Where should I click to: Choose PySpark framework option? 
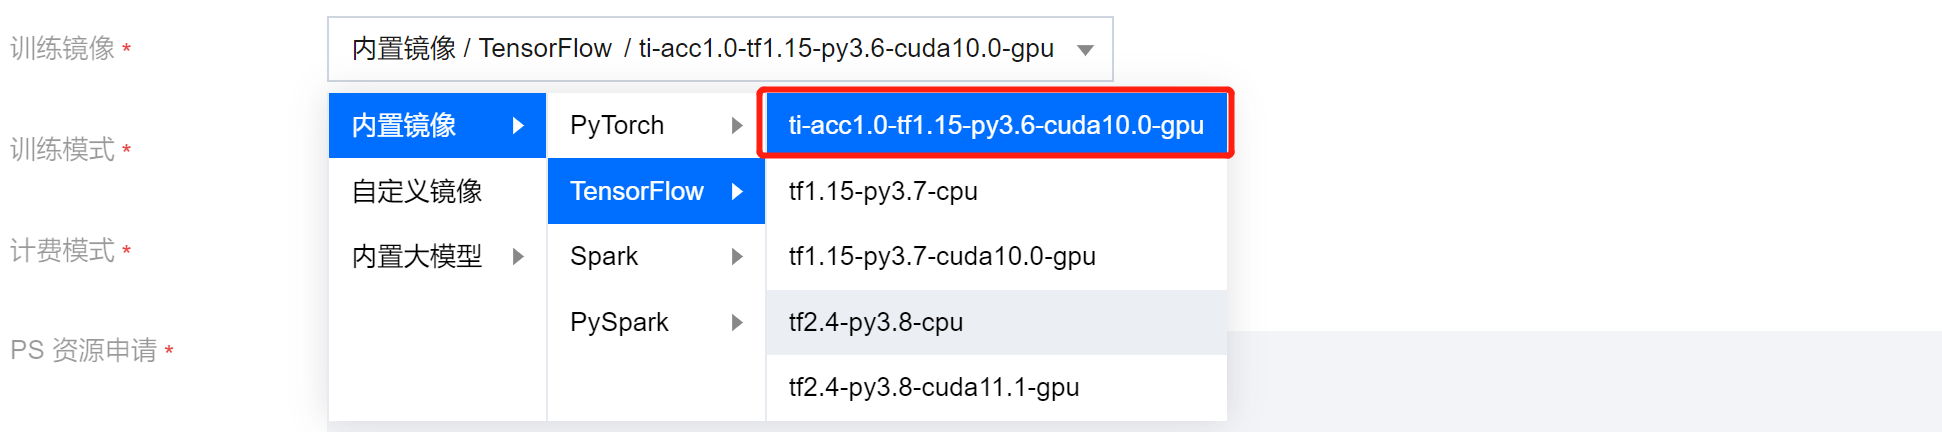click(619, 322)
